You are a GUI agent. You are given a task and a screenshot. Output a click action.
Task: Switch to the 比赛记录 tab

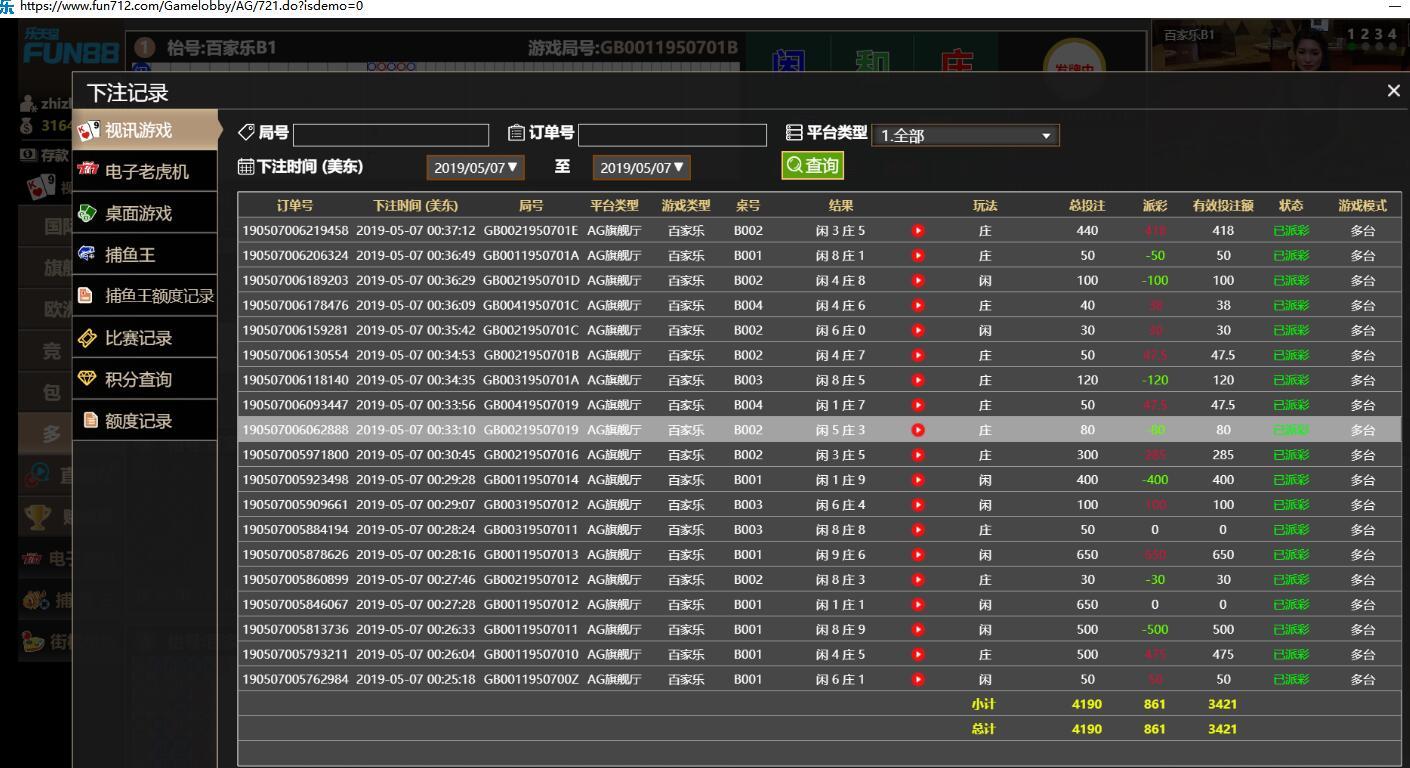[x=145, y=338]
